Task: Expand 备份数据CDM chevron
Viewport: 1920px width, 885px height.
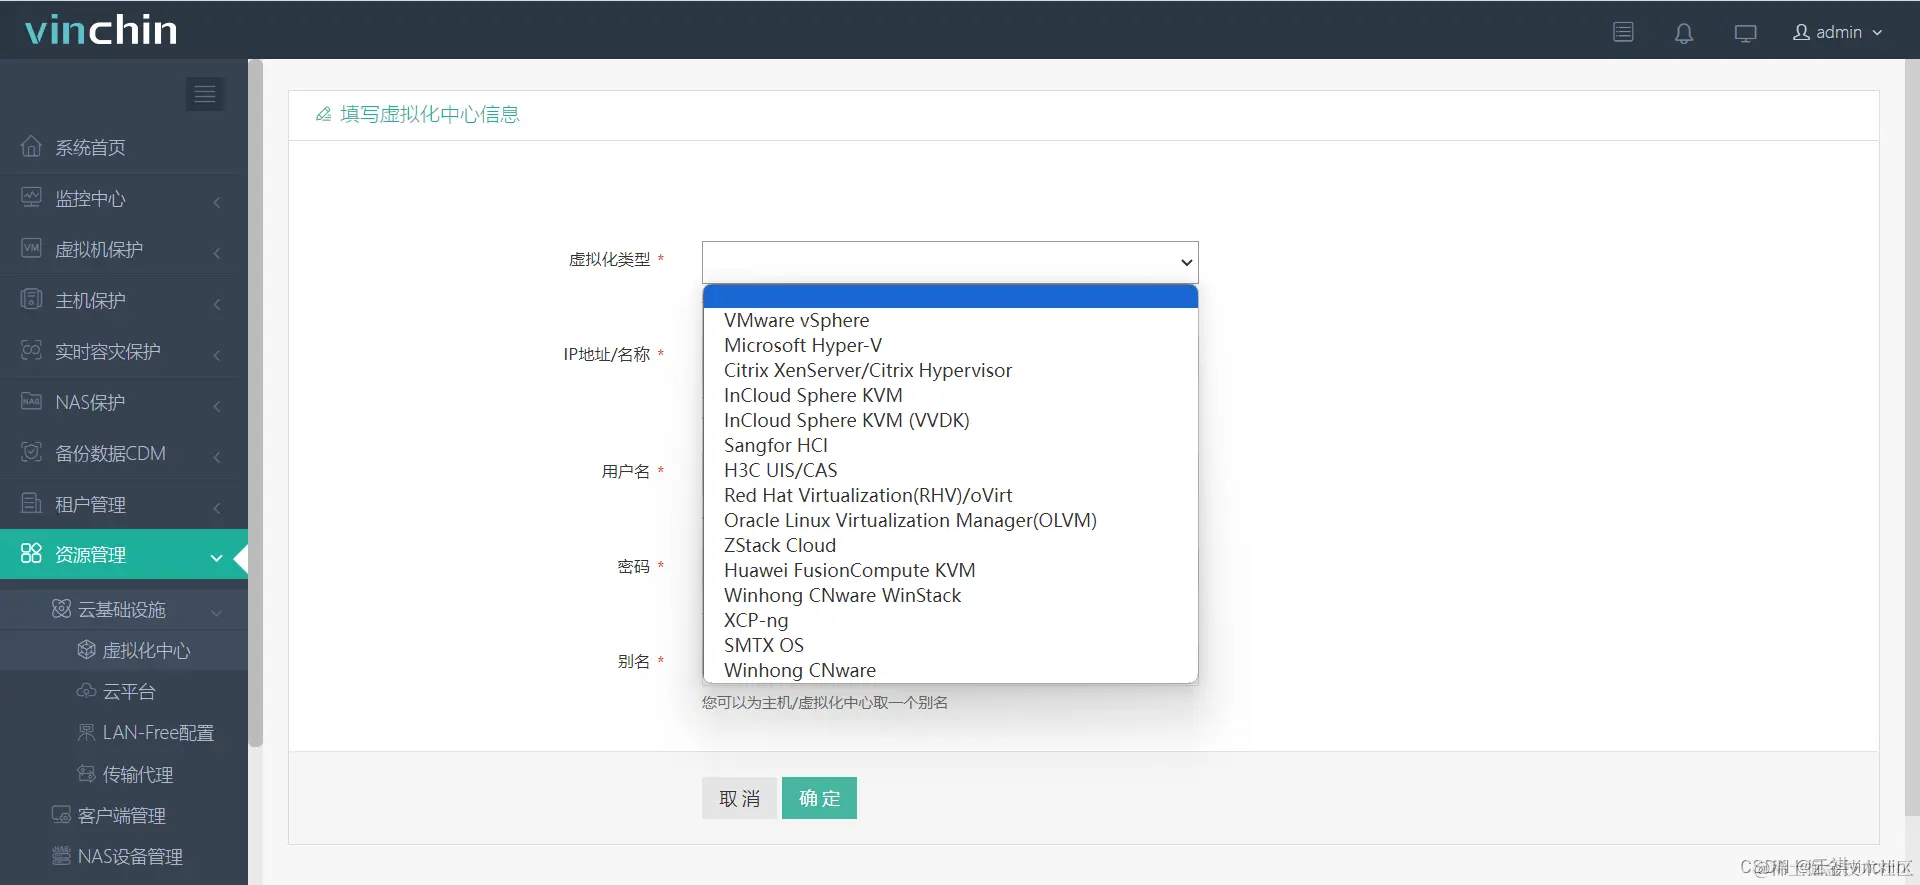Action: [x=217, y=456]
